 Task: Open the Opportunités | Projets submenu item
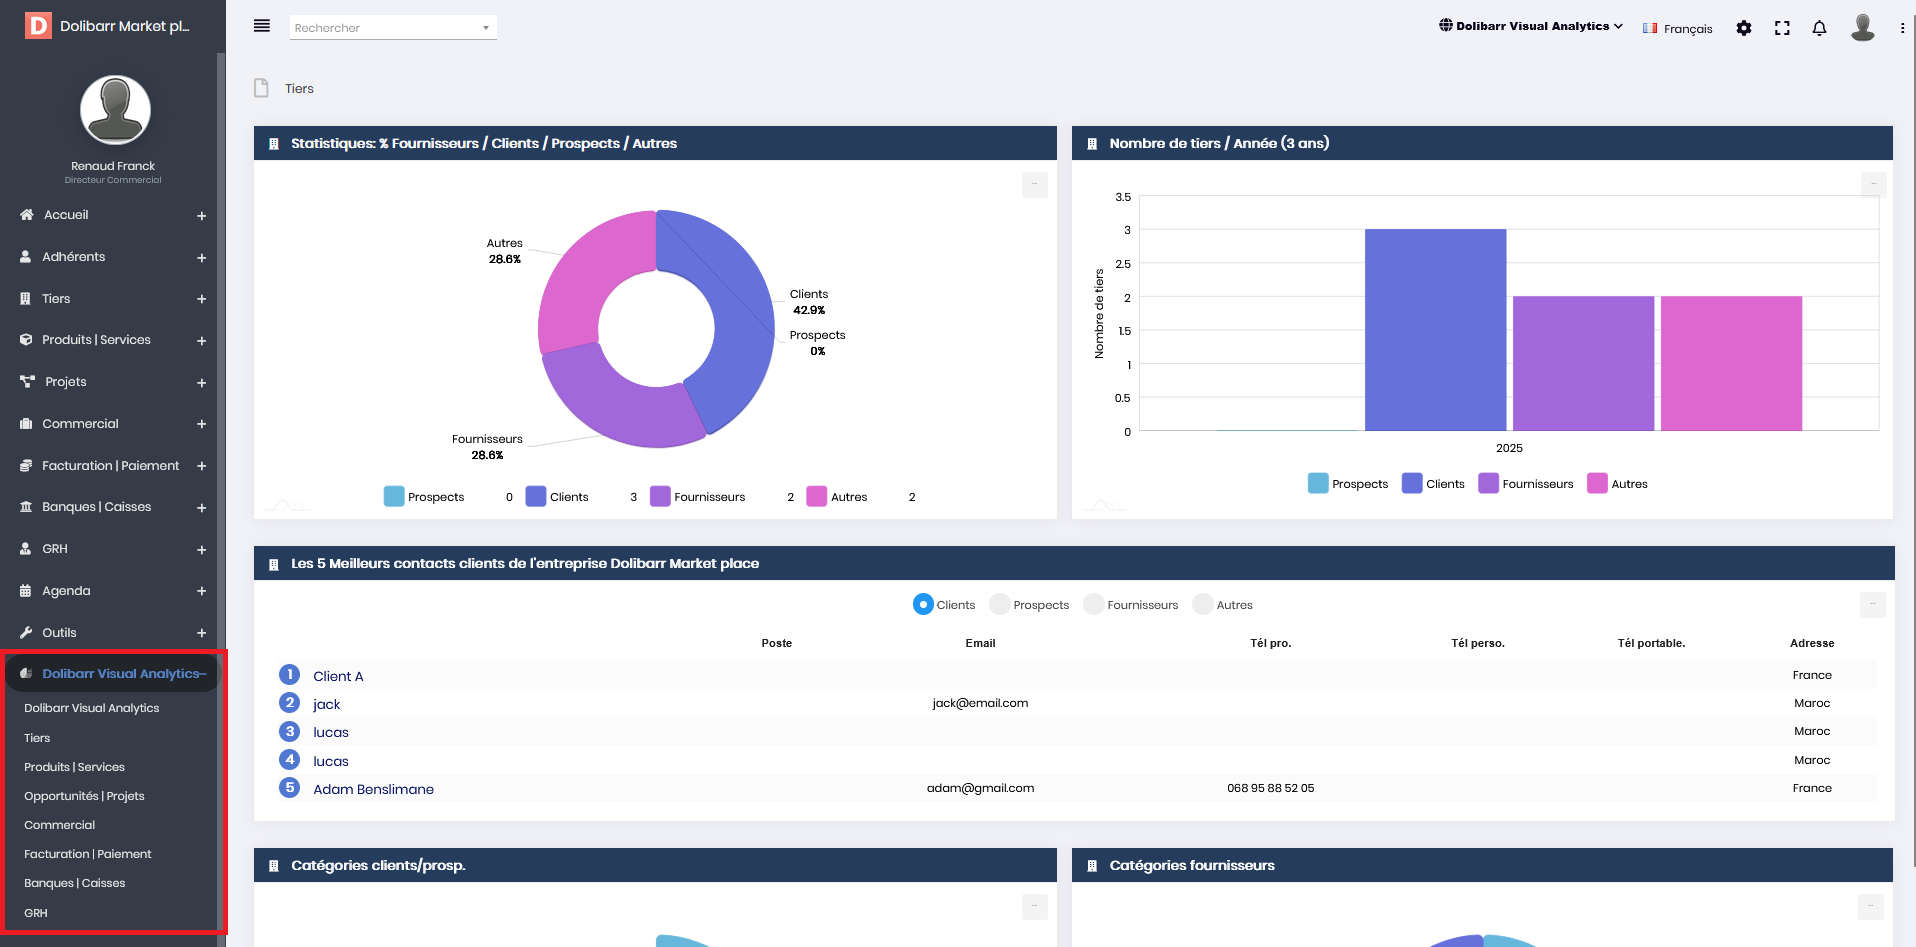click(x=84, y=796)
